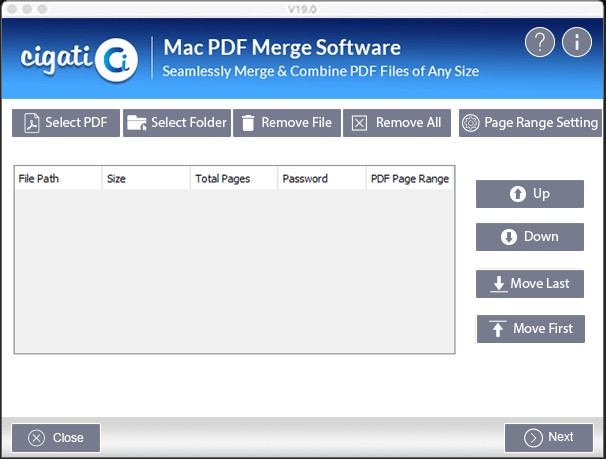
Task: Move selected file Up
Action: pos(530,194)
